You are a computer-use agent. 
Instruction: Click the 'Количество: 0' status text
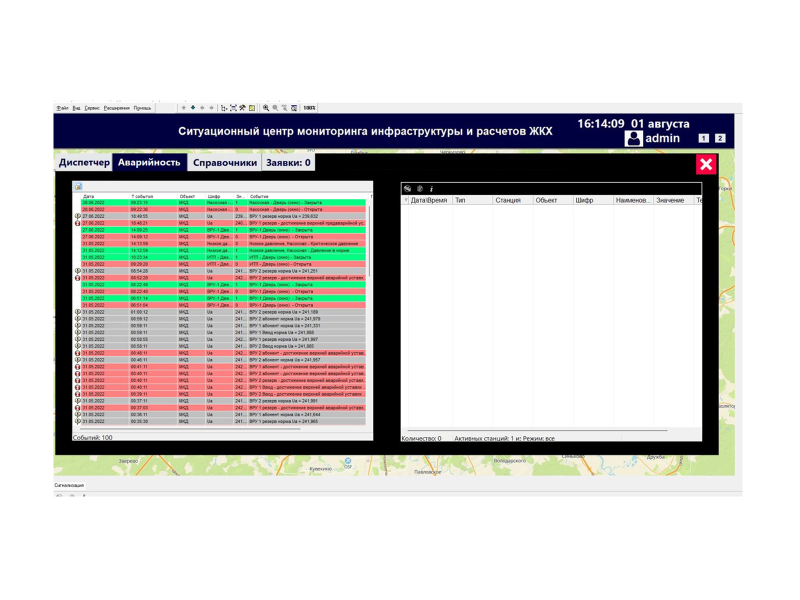[421, 438]
